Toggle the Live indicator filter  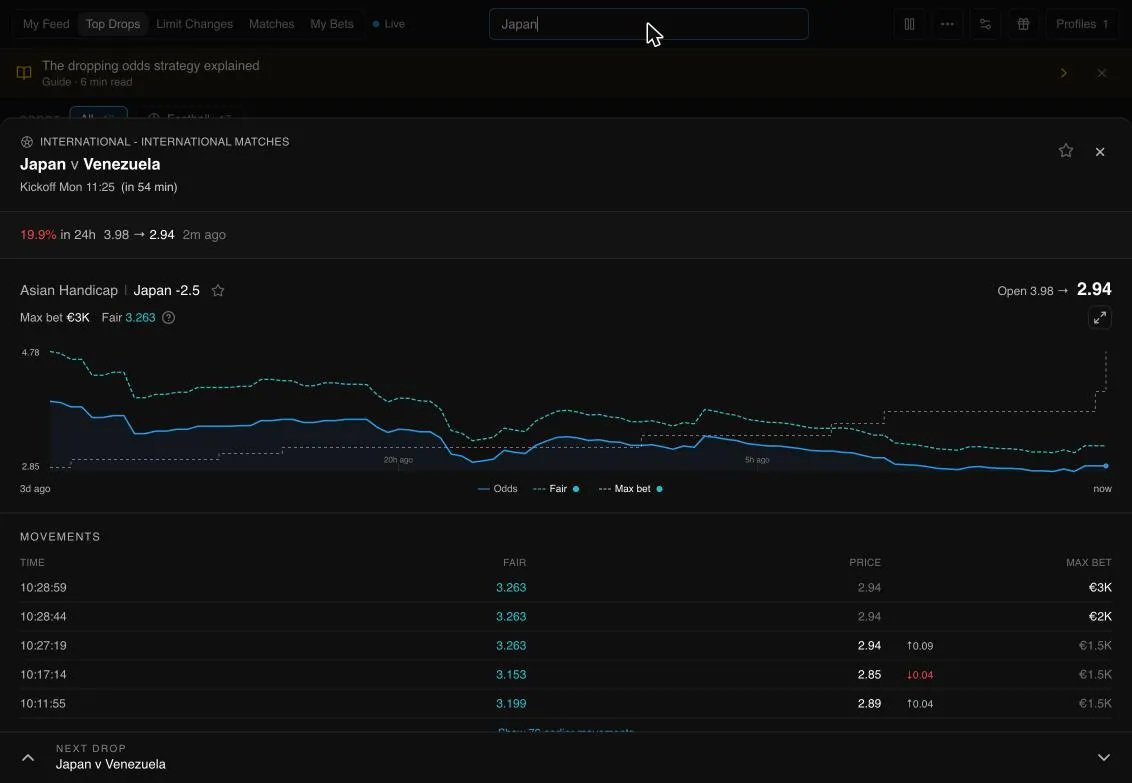point(388,24)
